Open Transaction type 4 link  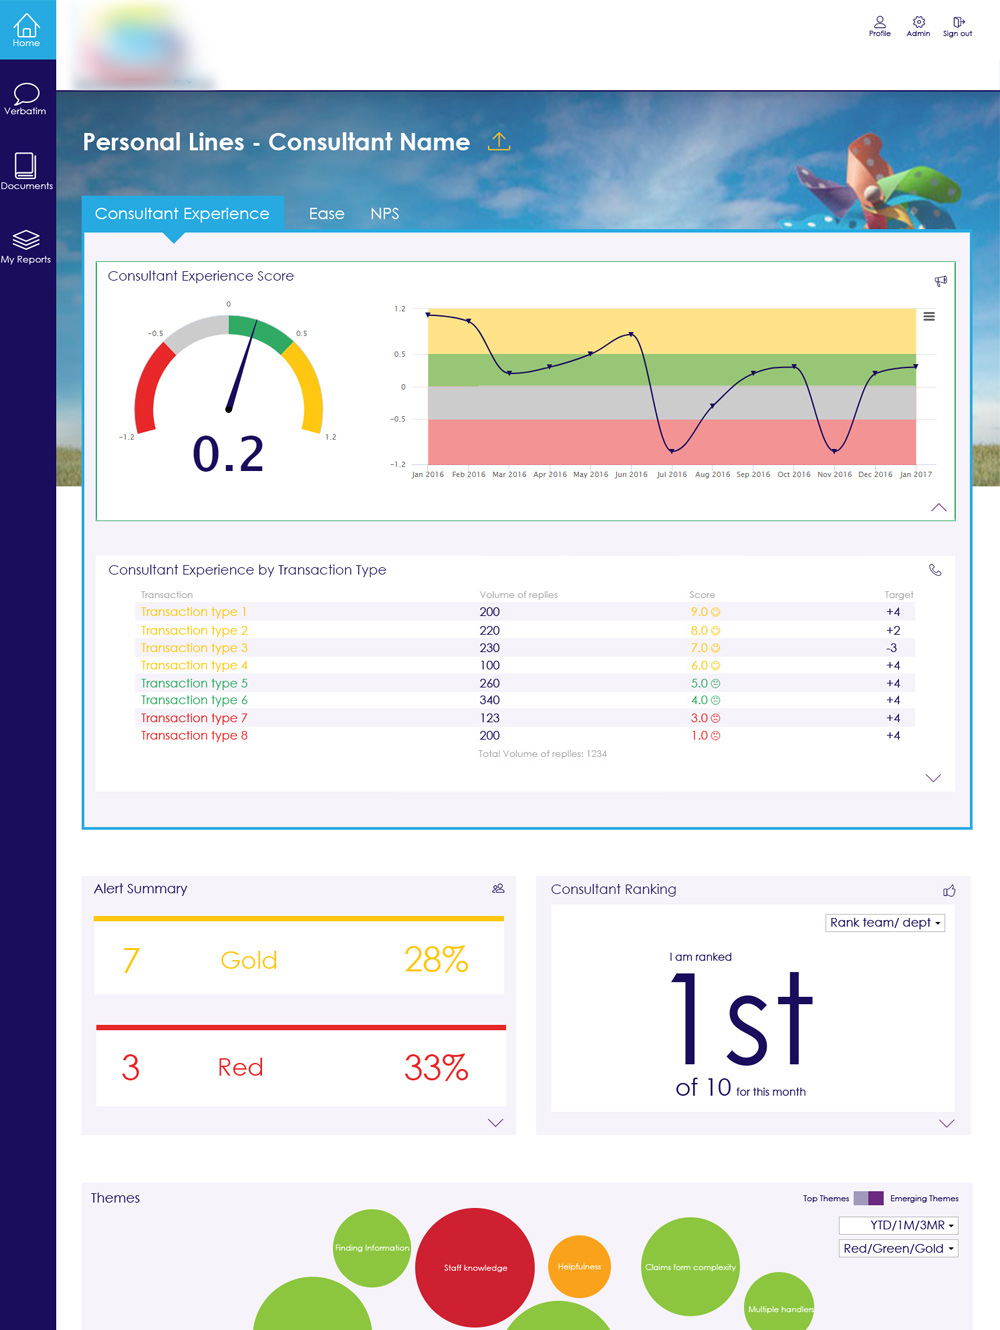[194, 665]
